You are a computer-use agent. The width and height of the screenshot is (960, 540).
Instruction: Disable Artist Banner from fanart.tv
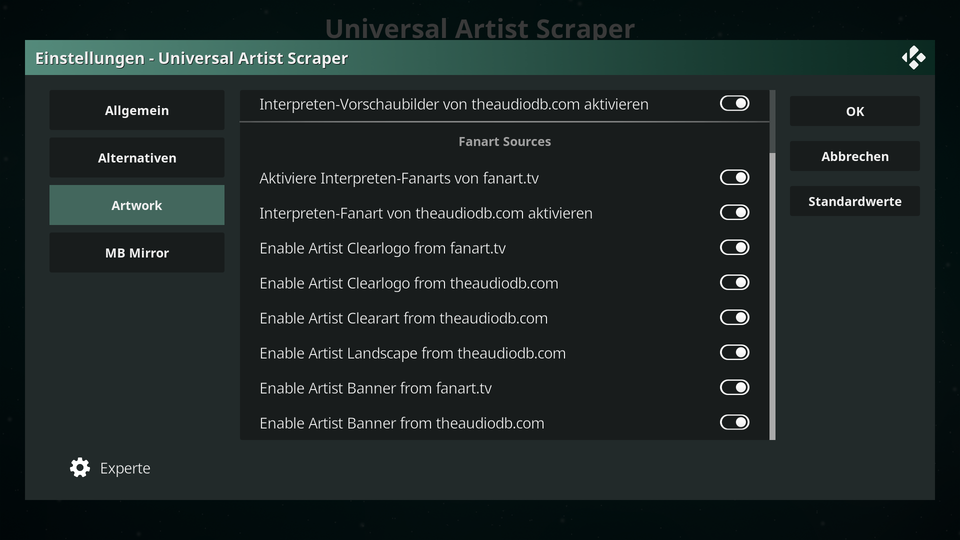(734, 387)
